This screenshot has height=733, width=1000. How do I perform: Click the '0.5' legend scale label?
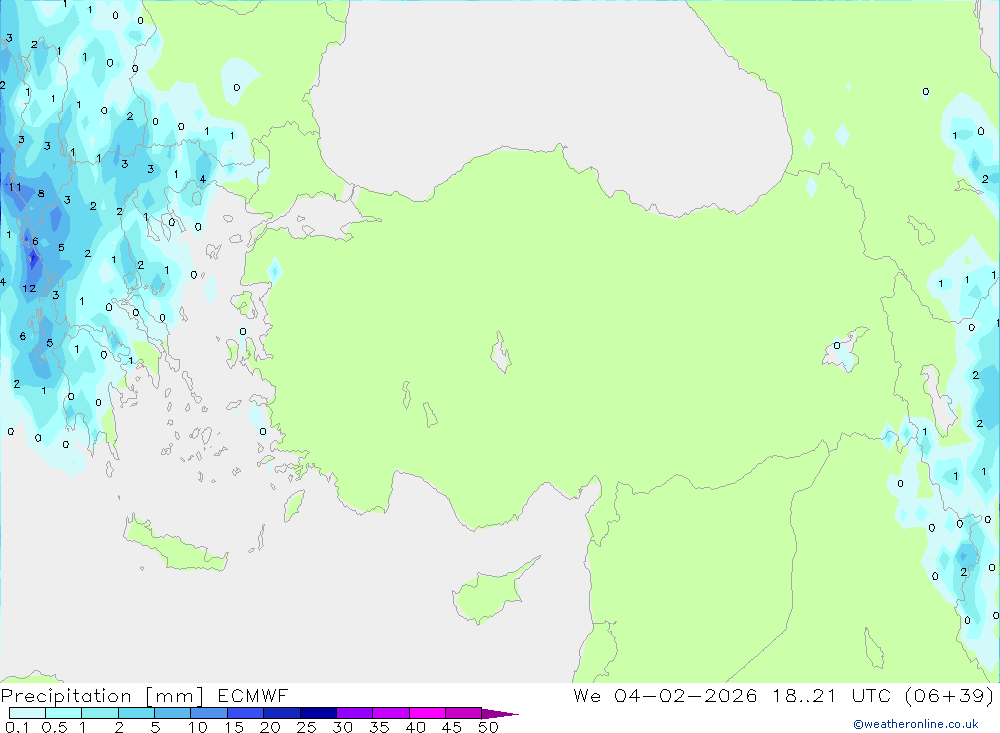(54, 727)
